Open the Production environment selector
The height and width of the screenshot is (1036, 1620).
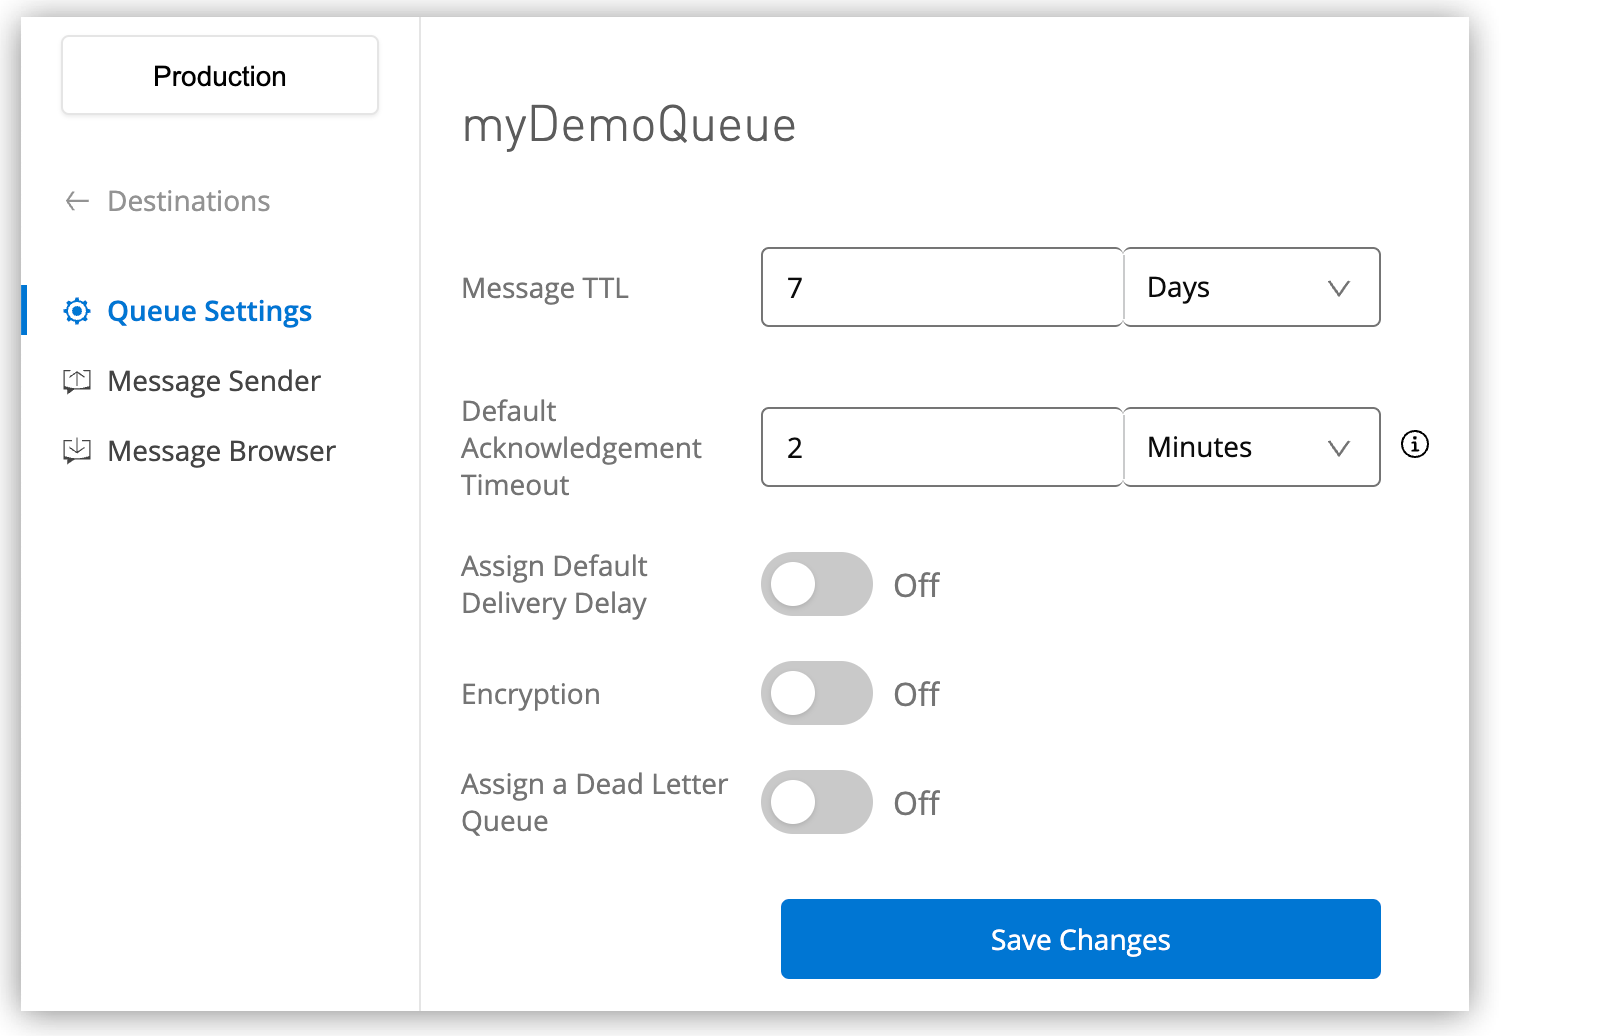pyautogui.click(x=219, y=75)
